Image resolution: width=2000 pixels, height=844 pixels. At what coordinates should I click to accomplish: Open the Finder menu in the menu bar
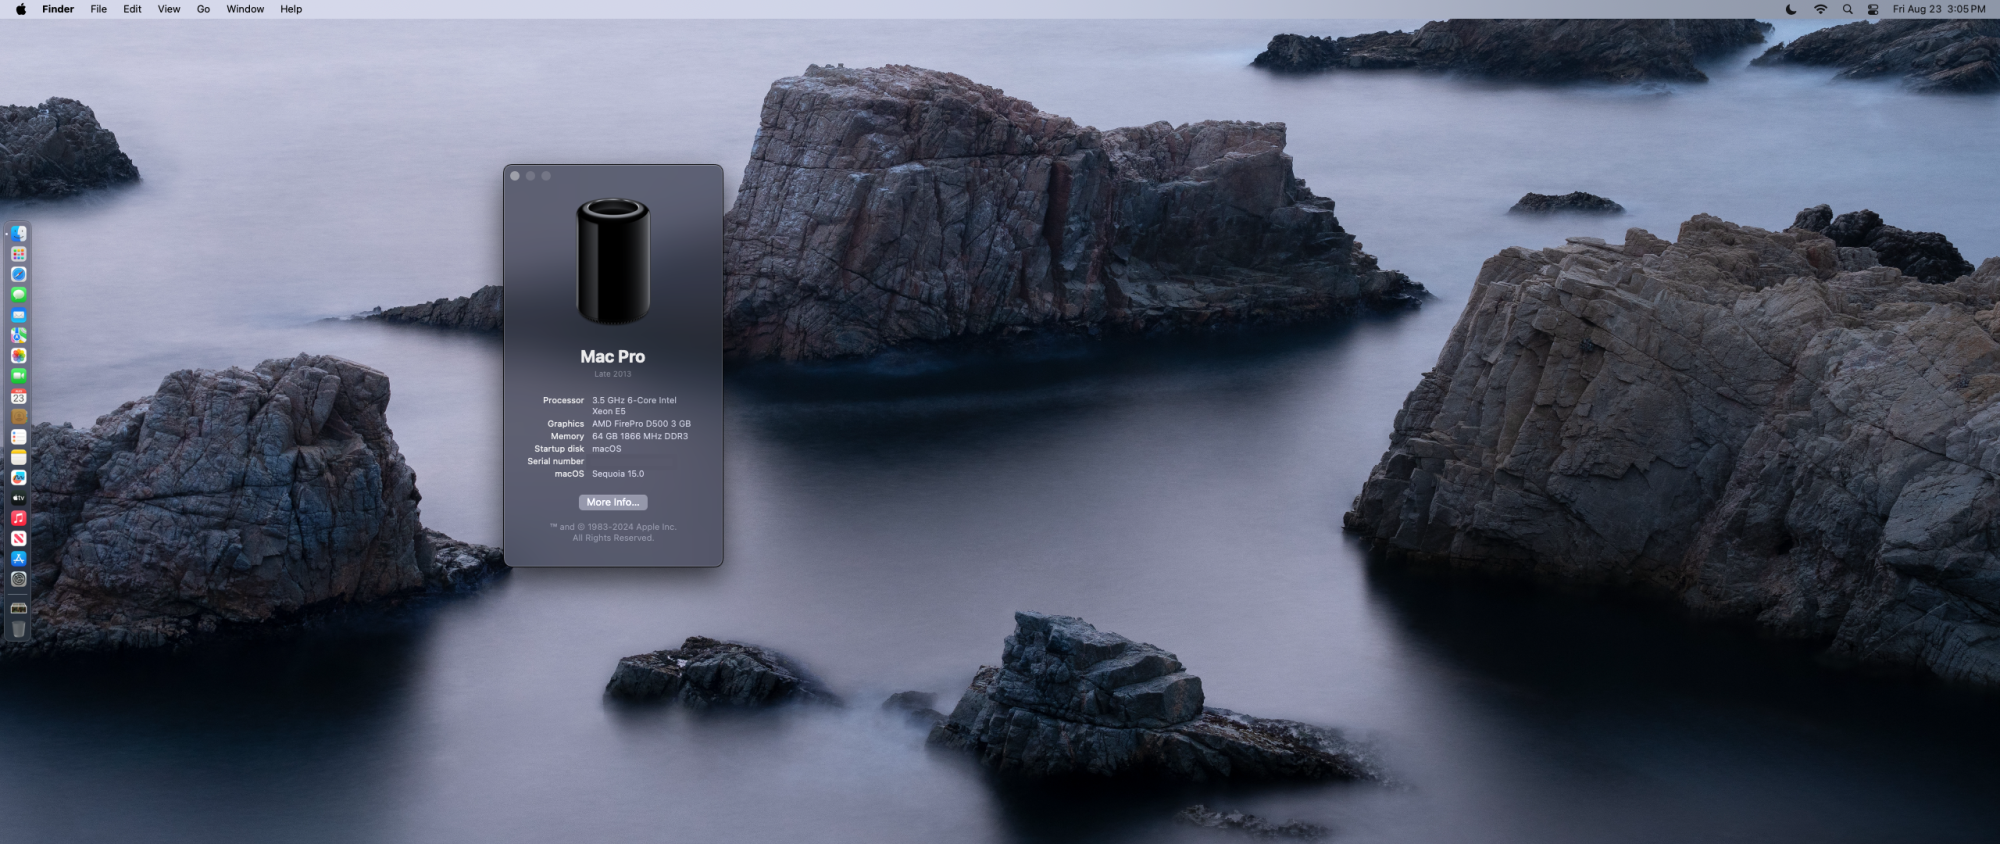[58, 9]
